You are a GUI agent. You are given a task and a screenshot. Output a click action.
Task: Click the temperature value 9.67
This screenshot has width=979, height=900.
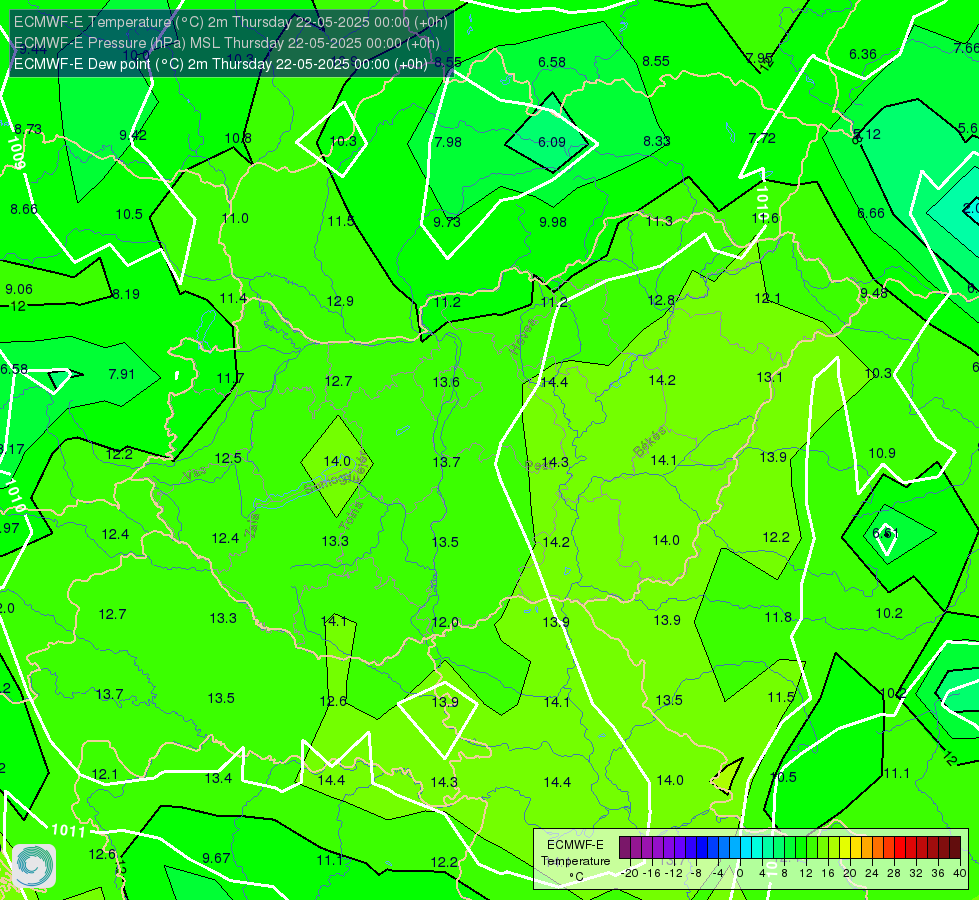pyautogui.click(x=216, y=858)
